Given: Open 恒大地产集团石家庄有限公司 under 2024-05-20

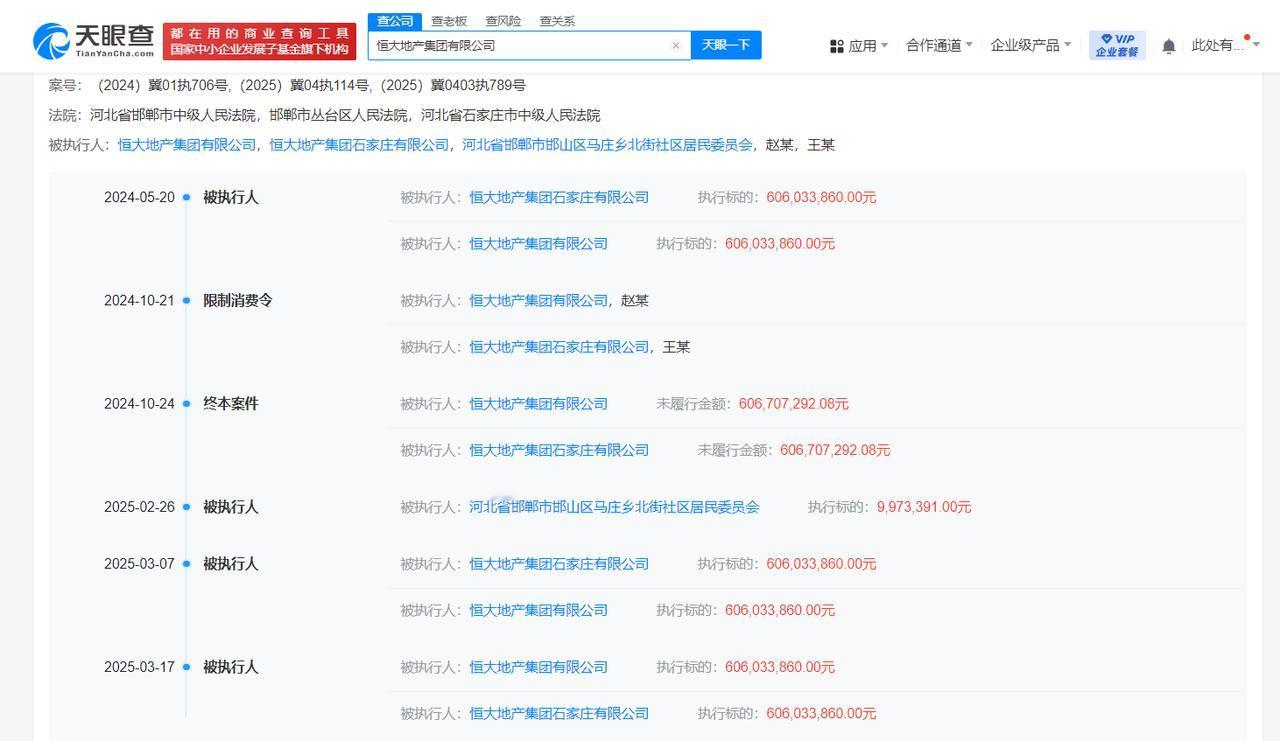Looking at the screenshot, I should coord(559,198).
